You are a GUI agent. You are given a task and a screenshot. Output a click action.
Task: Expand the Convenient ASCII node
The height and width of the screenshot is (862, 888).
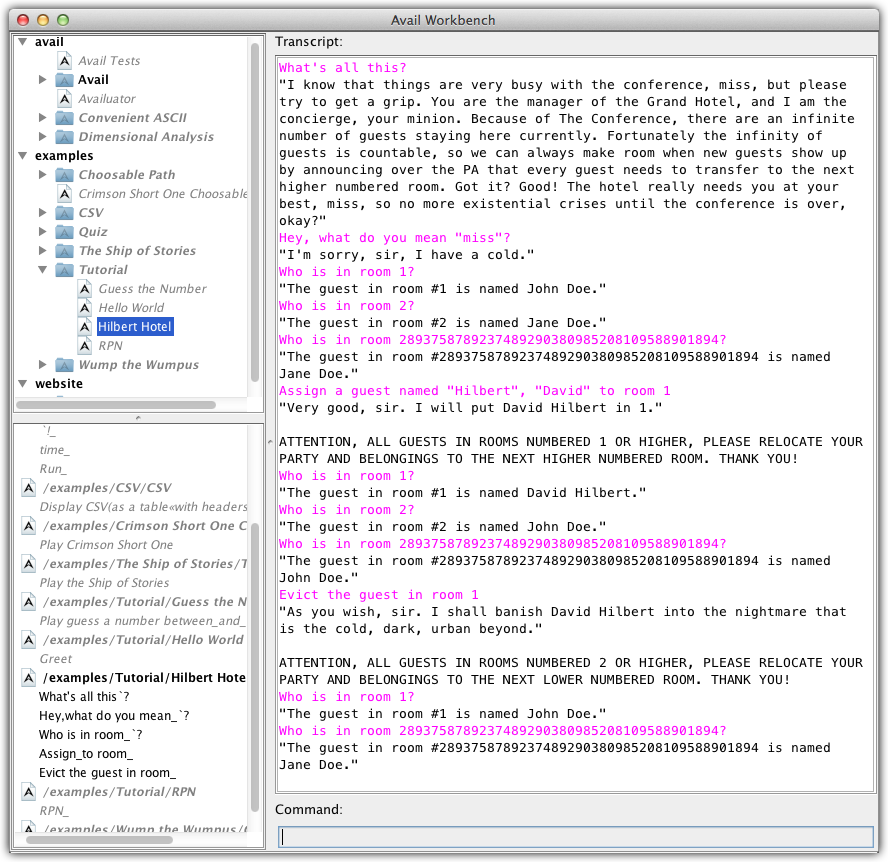tap(42, 118)
